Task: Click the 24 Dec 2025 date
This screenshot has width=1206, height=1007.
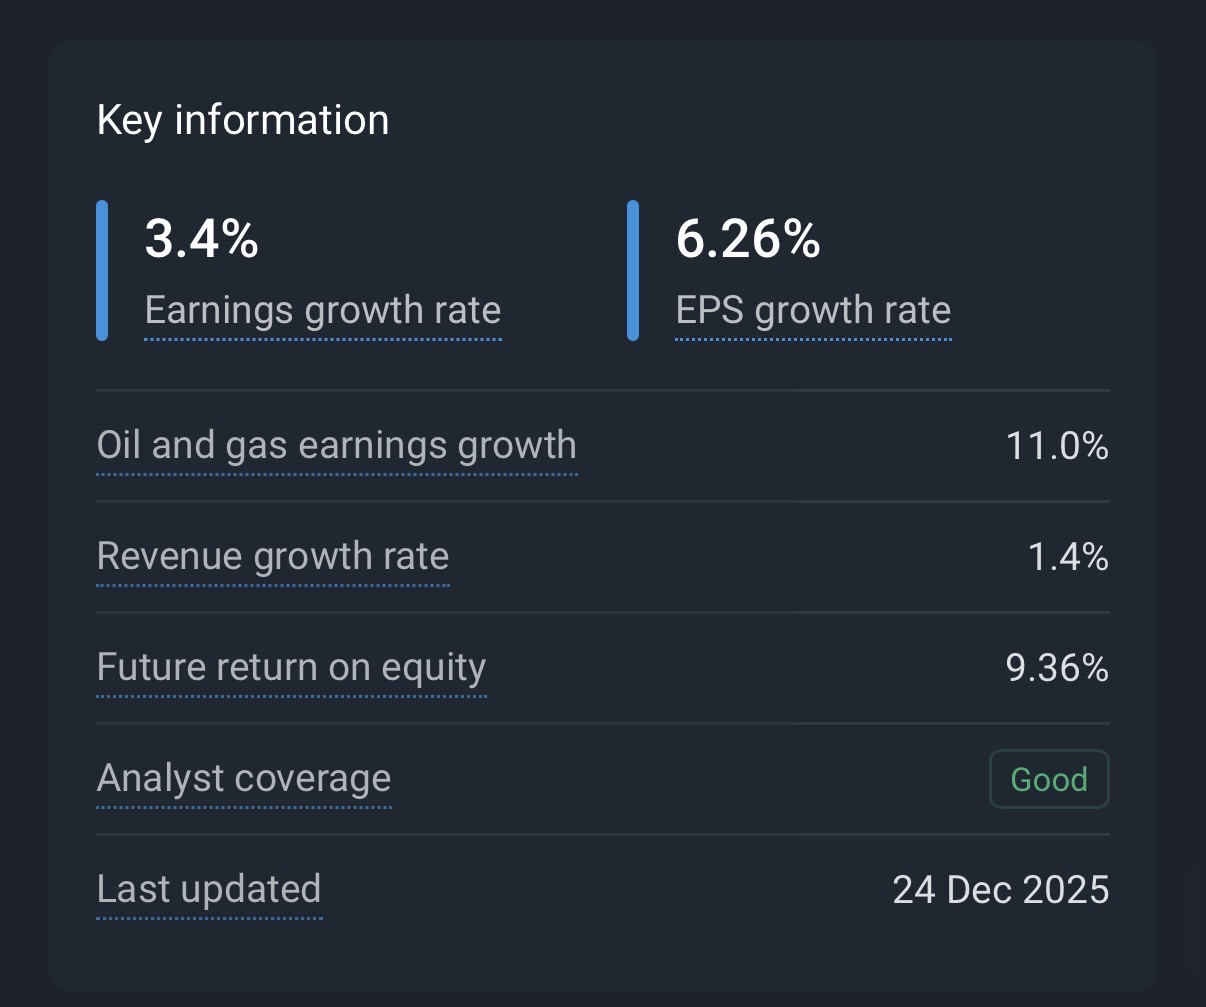Action: pos(1000,890)
